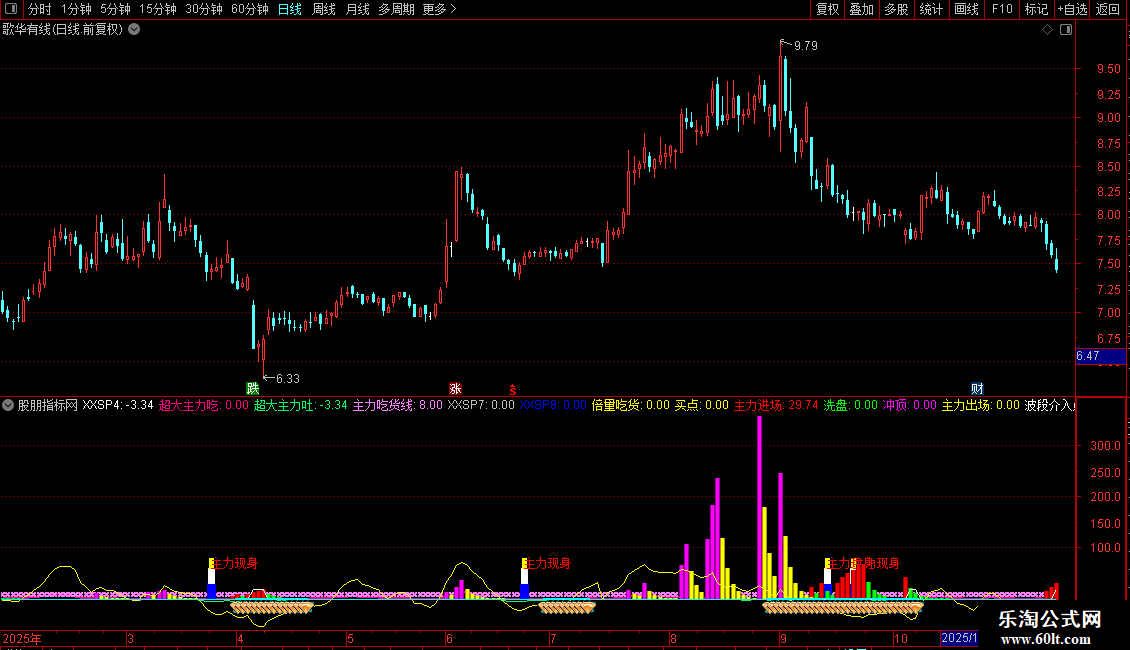Click the 9.79 high price label
This screenshot has height=650, width=1130.
point(806,46)
